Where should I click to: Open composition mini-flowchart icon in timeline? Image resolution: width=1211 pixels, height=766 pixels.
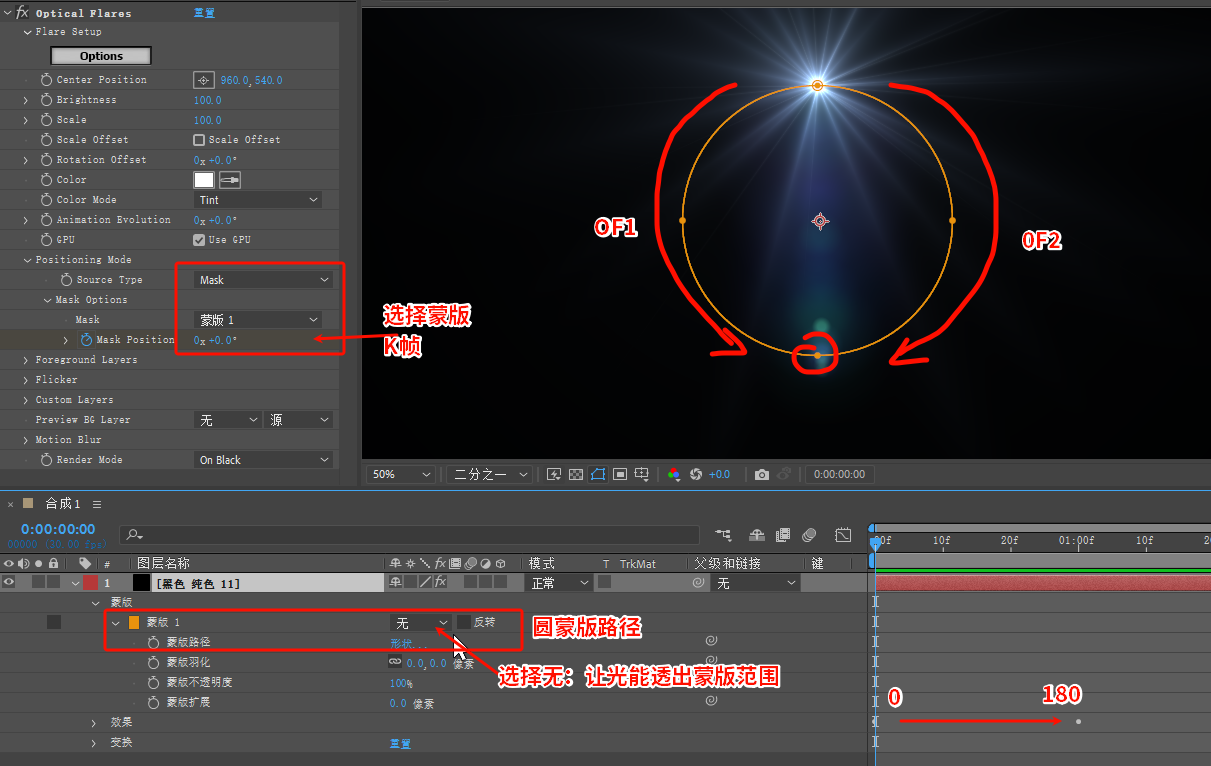pyautogui.click(x=723, y=535)
